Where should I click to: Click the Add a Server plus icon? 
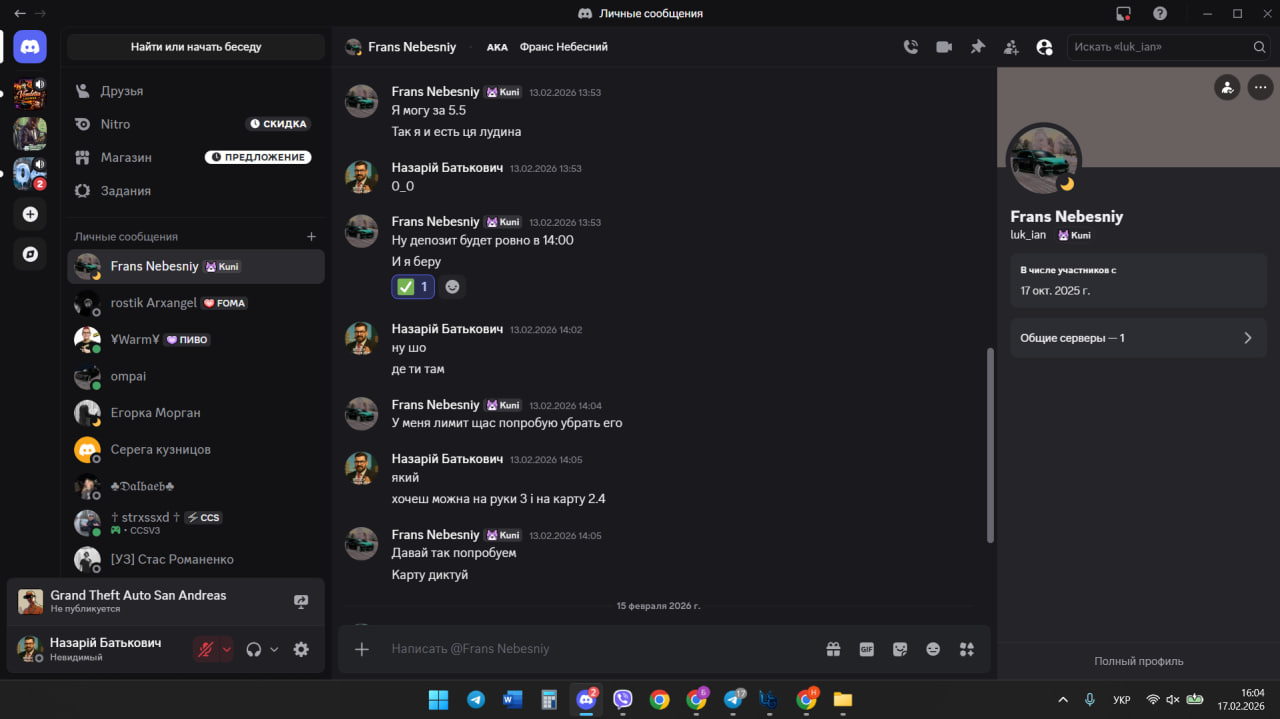(30, 214)
